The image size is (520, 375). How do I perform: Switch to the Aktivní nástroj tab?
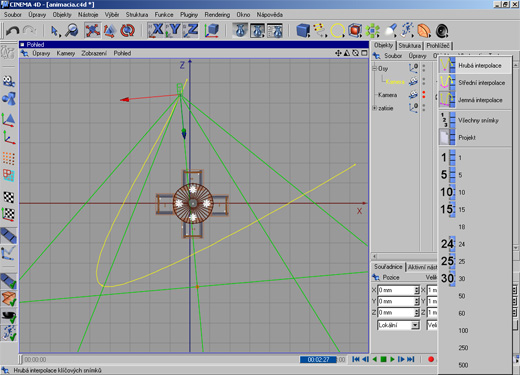422,267
